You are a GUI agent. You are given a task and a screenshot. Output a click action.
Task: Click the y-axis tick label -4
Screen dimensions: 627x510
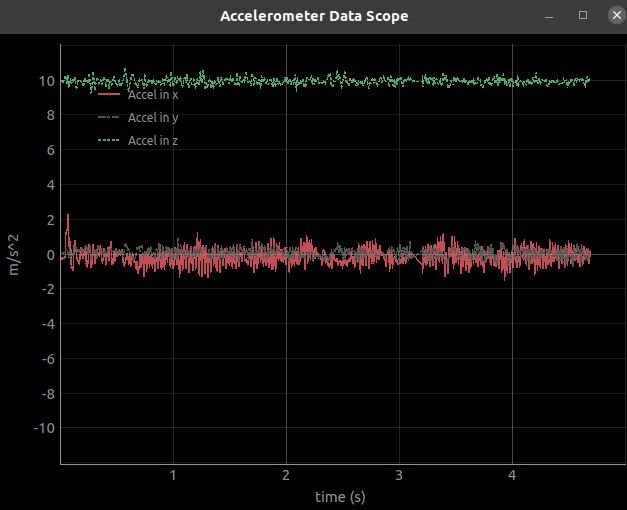[48, 324]
